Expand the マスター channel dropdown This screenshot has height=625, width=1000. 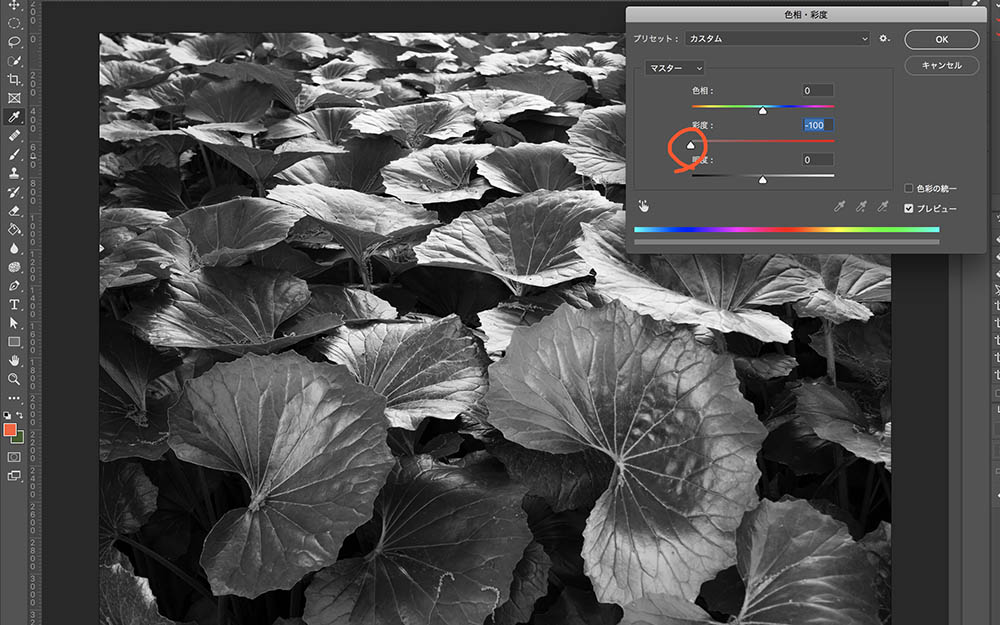pyautogui.click(x=674, y=68)
